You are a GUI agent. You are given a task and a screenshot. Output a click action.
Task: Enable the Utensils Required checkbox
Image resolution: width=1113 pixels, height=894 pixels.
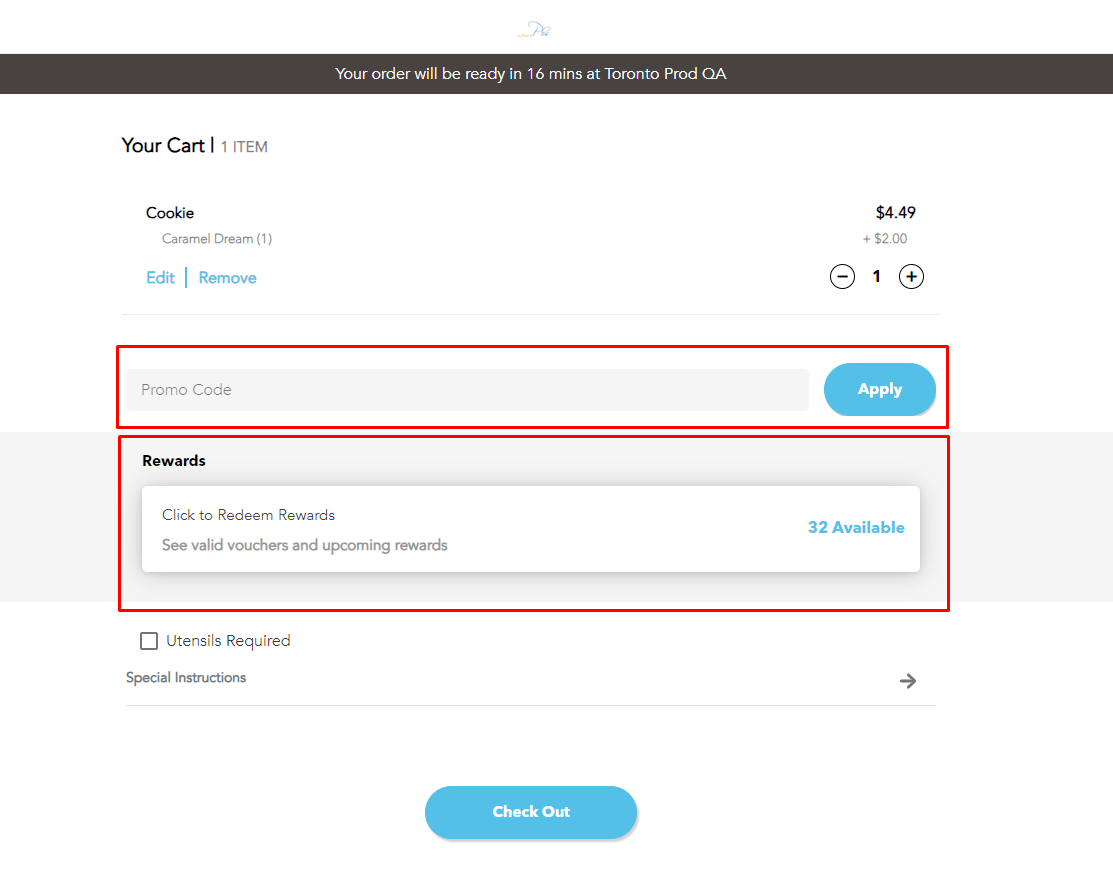(x=149, y=640)
